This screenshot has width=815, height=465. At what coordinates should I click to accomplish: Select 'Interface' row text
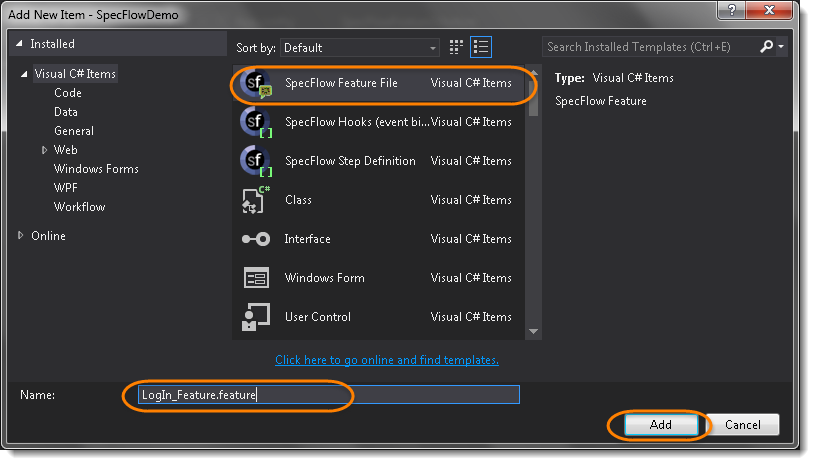(307, 239)
